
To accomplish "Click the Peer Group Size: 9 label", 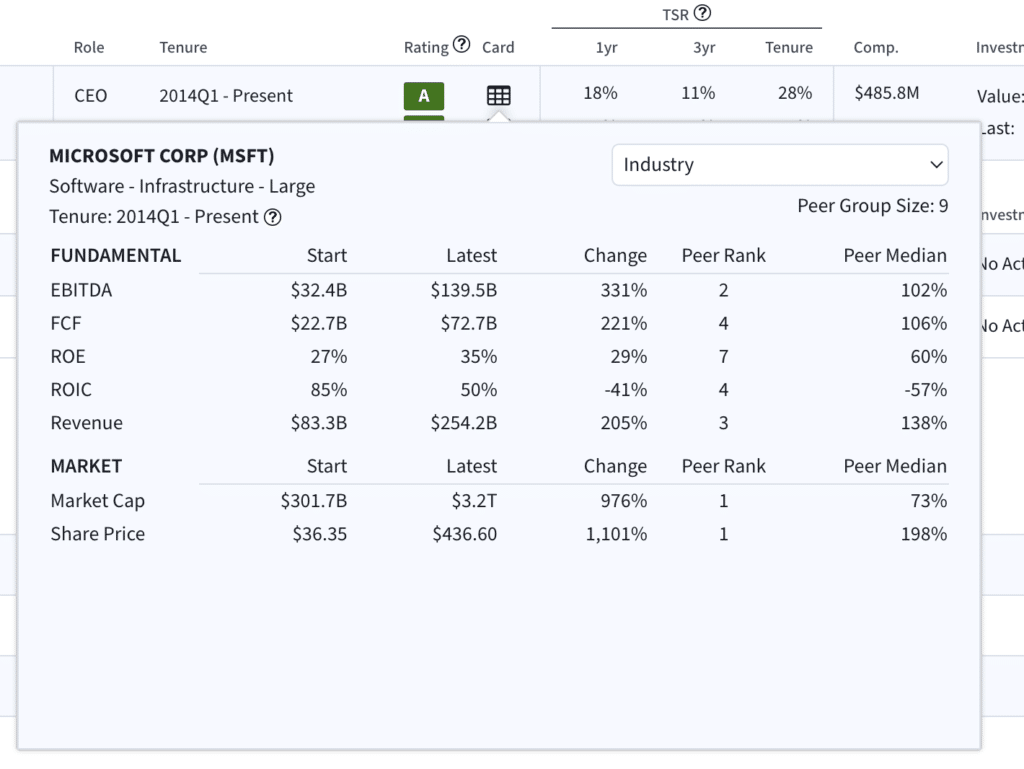I will [872, 206].
